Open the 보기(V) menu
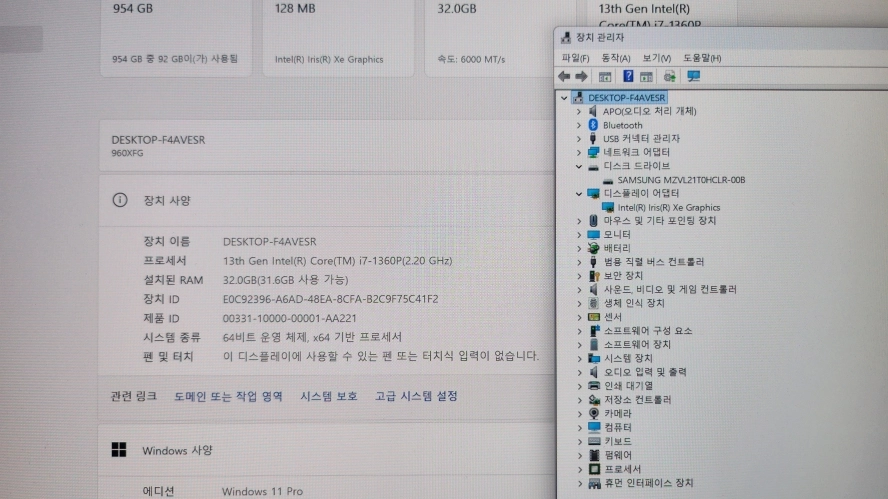The width and height of the screenshot is (888, 499). [656, 58]
